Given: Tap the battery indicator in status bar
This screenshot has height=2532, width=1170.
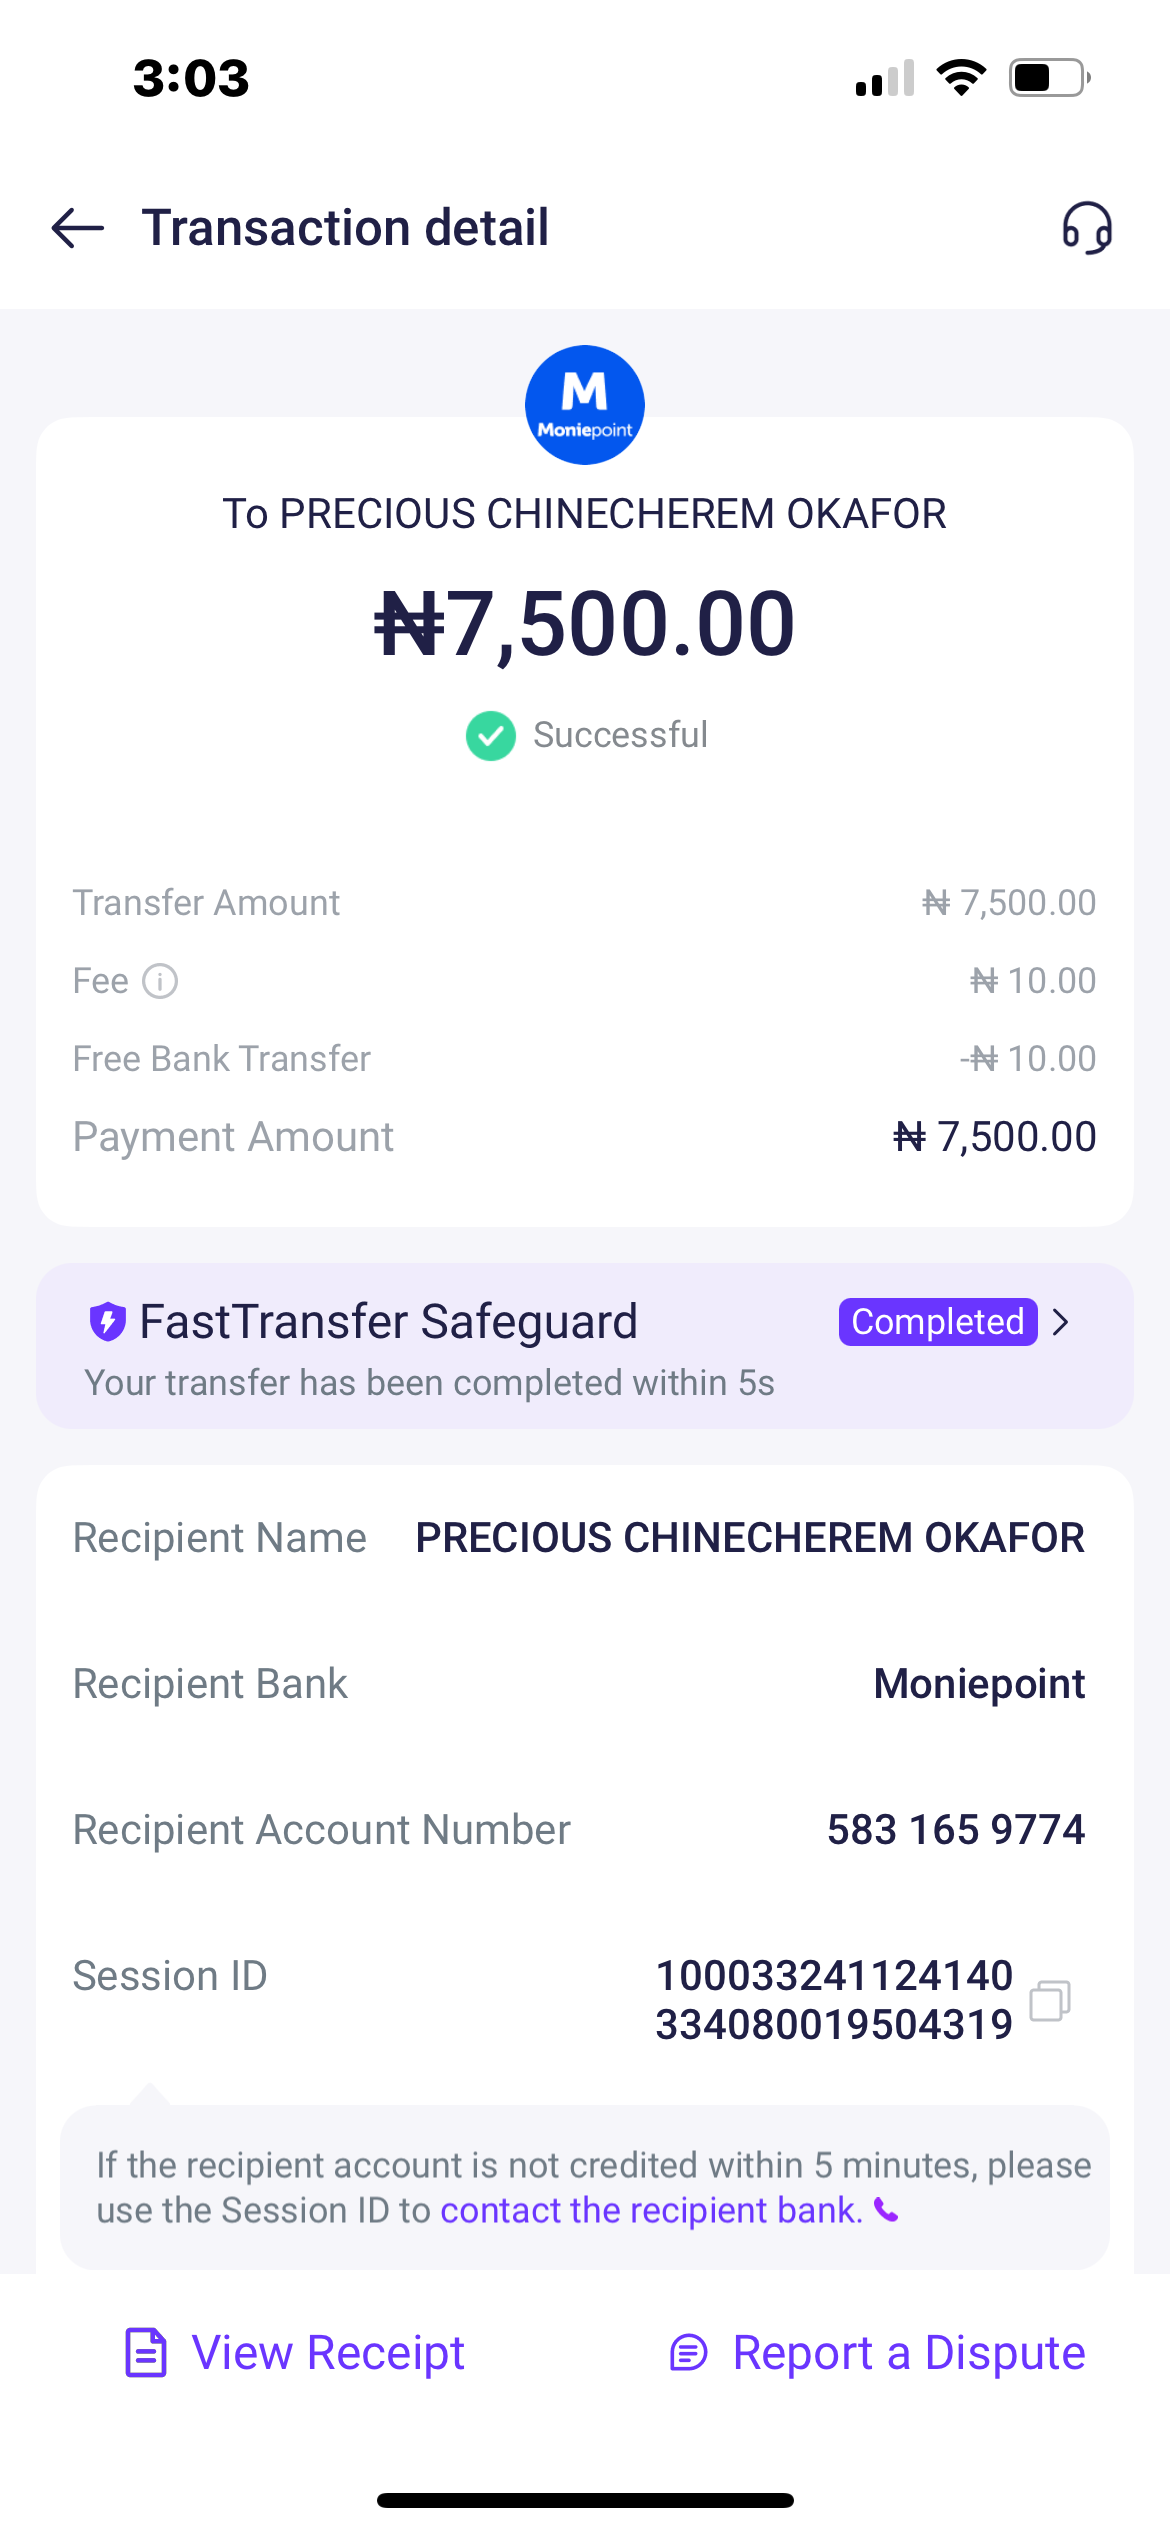Looking at the screenshot, I should click(x=1048, y=78).
